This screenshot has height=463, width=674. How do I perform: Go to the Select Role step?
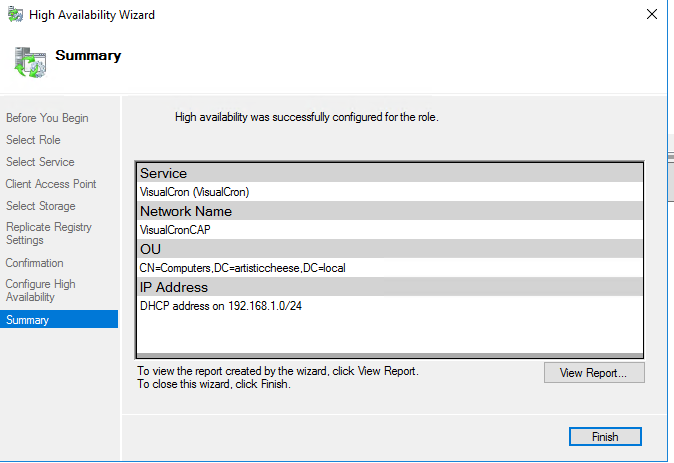click(x=33, y=140)
